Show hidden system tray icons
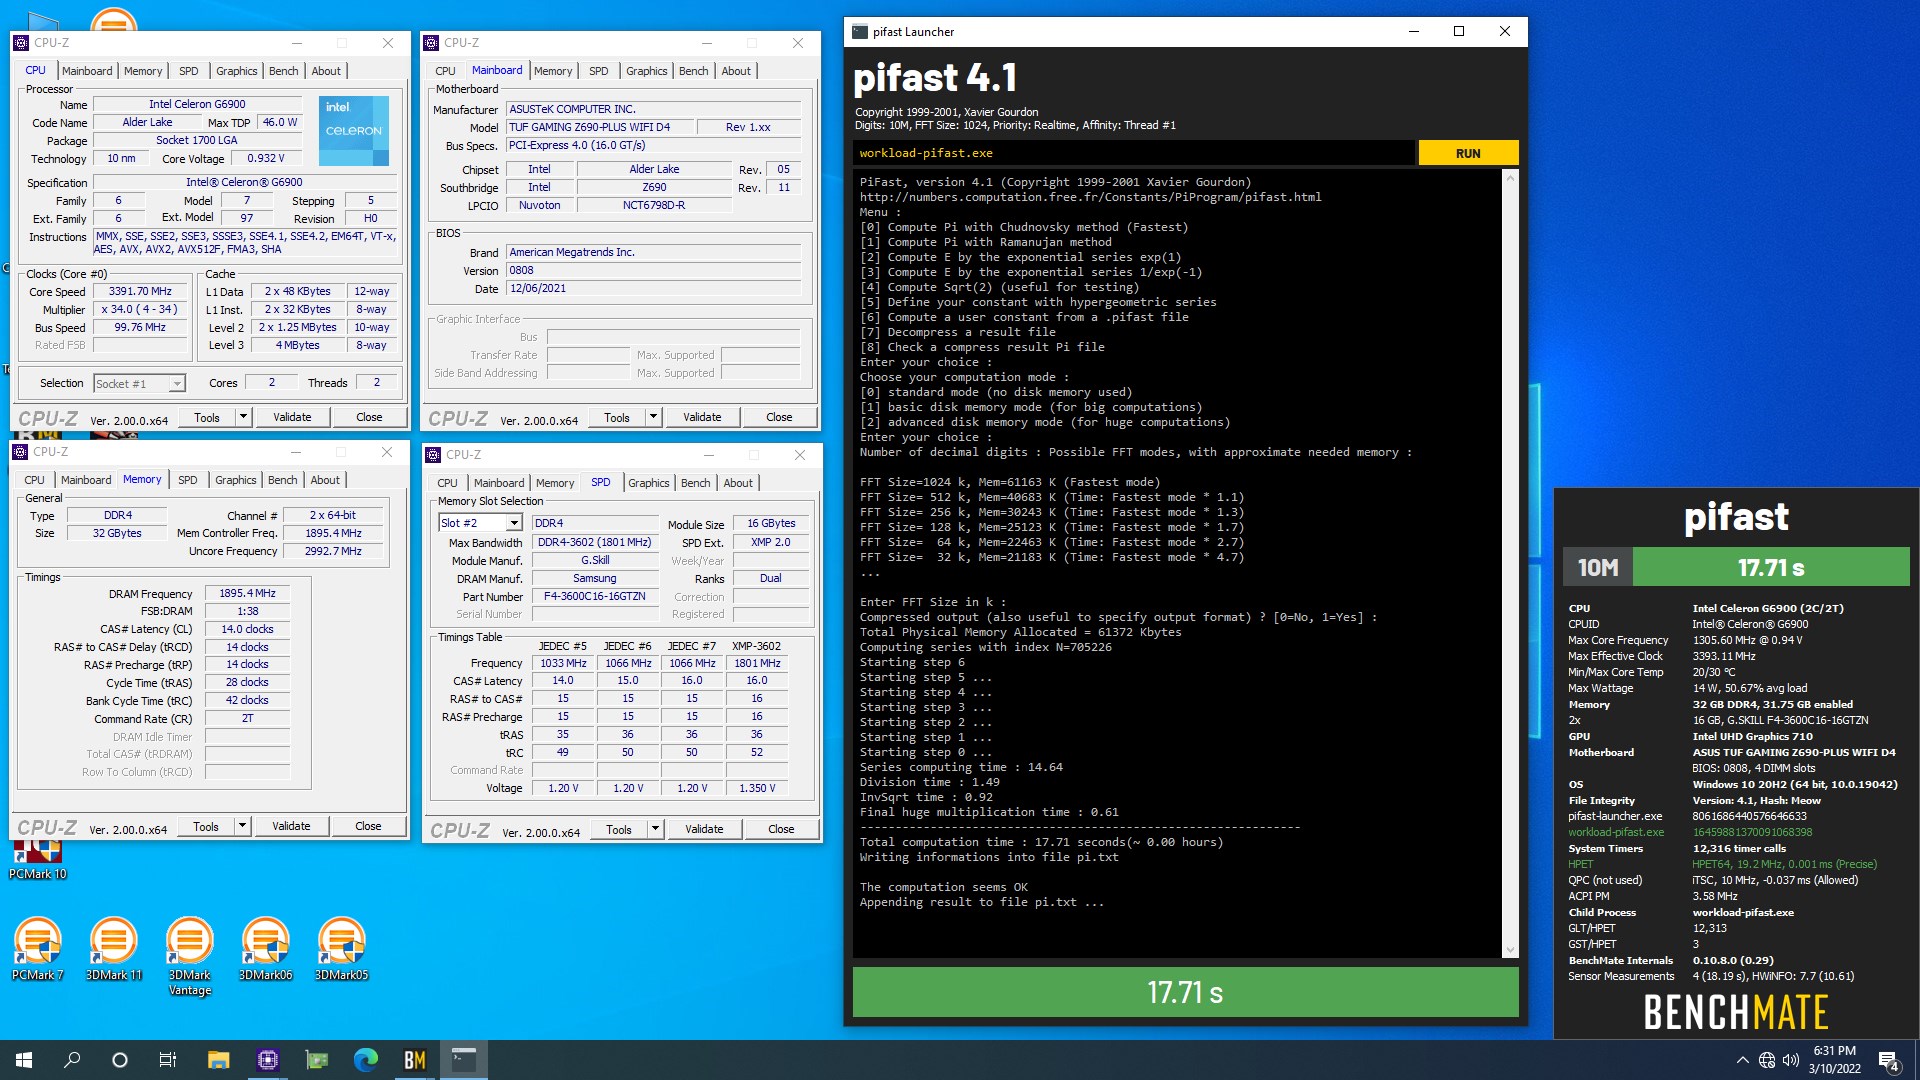 (x=1742, y=1060)
